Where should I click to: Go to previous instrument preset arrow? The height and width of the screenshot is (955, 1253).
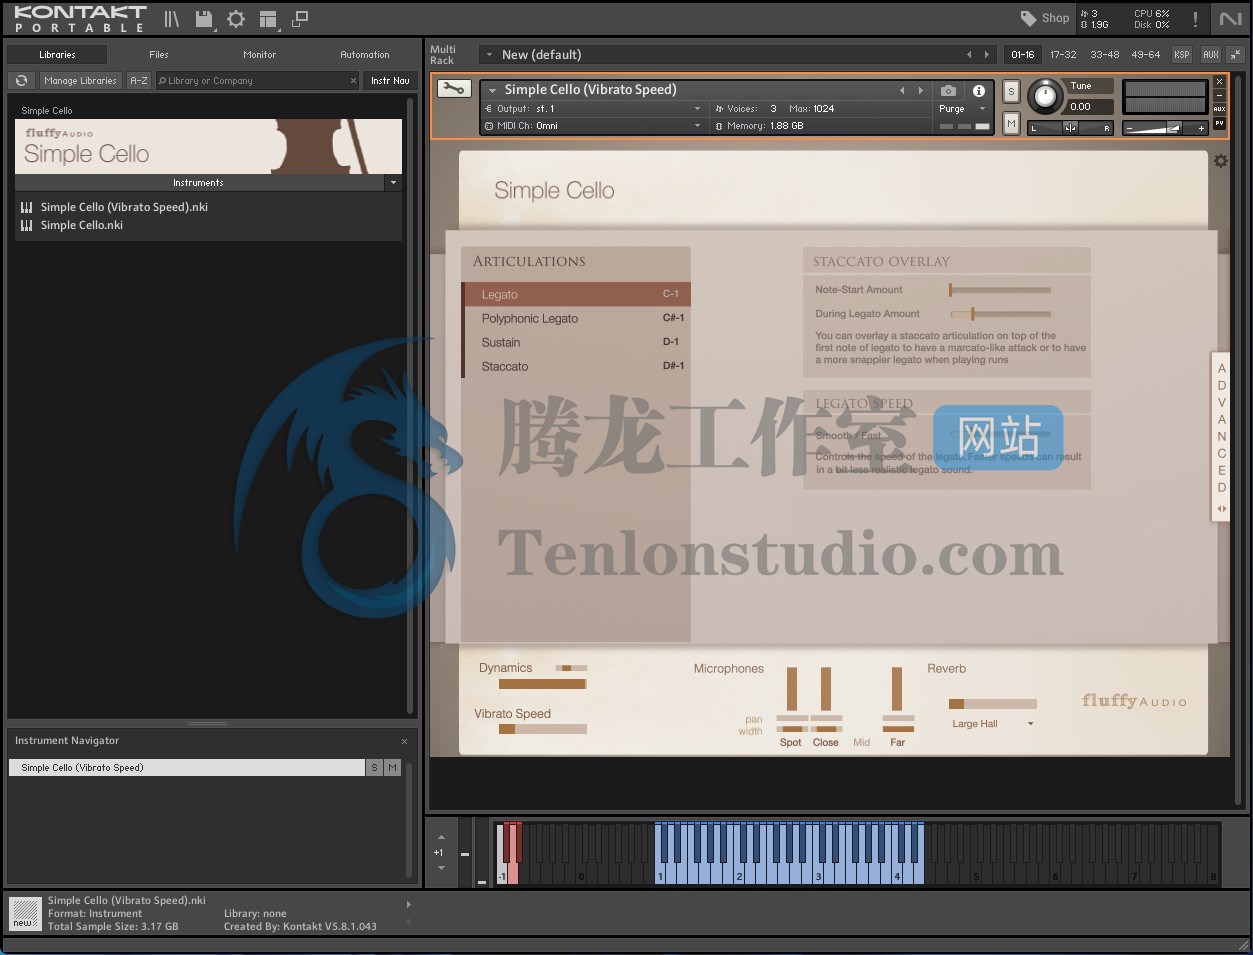click(902, 91)
